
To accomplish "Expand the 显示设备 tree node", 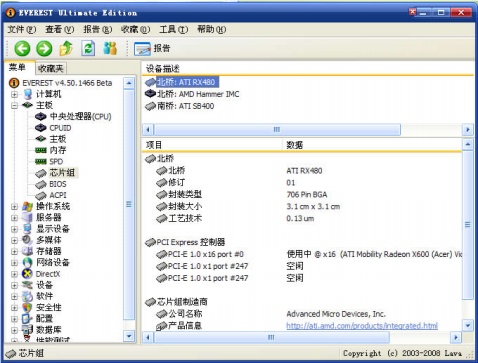I will pos(14,229).
